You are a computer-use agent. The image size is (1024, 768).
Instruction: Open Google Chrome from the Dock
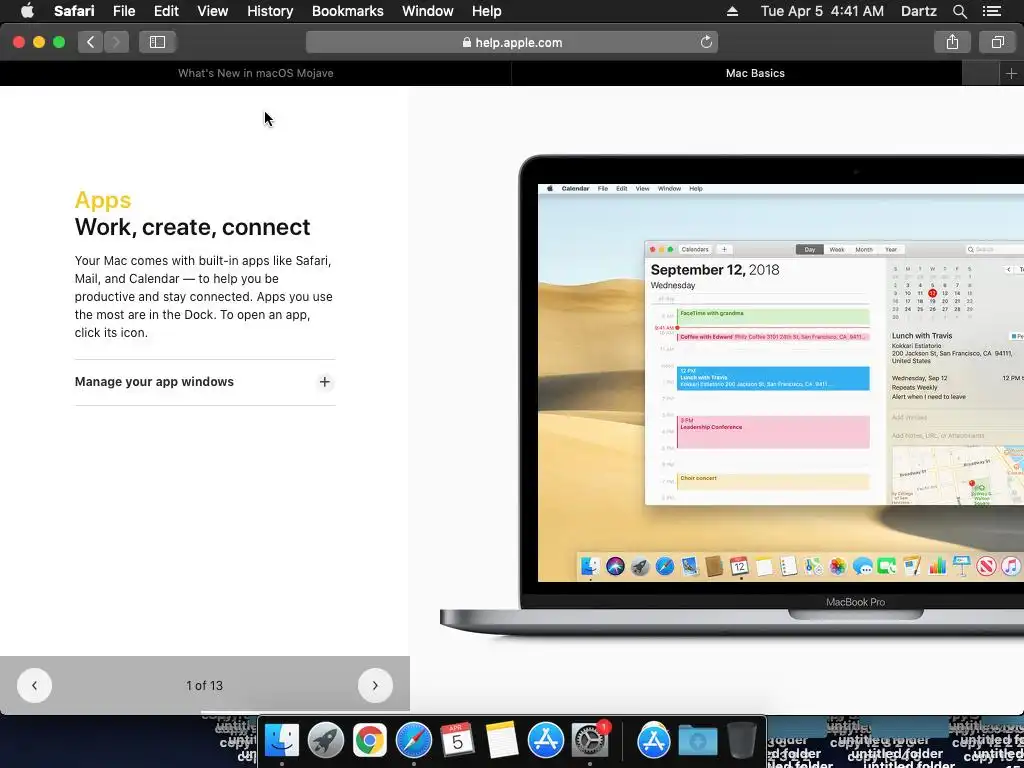point(370,741)
